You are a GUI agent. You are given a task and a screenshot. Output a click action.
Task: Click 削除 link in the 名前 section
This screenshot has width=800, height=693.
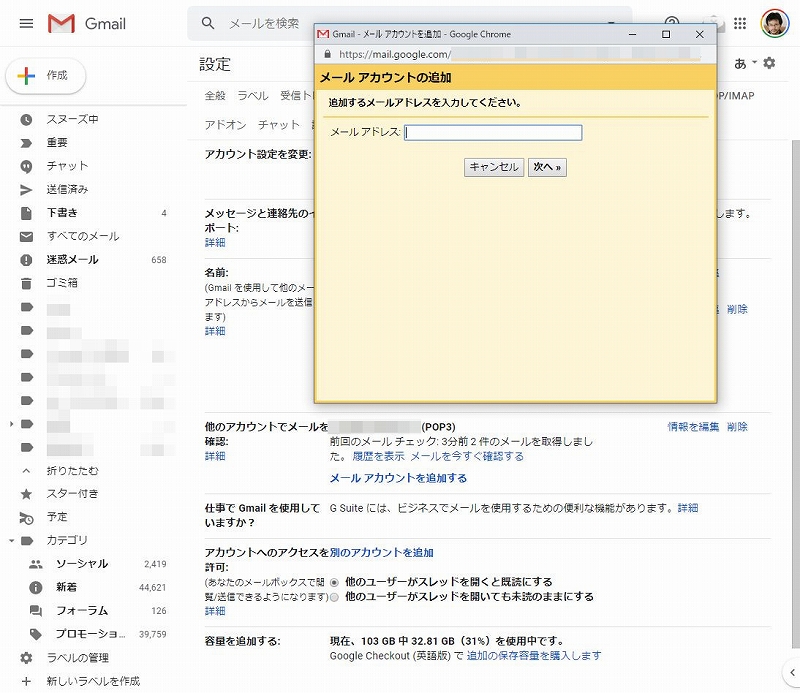click(737, 309)
